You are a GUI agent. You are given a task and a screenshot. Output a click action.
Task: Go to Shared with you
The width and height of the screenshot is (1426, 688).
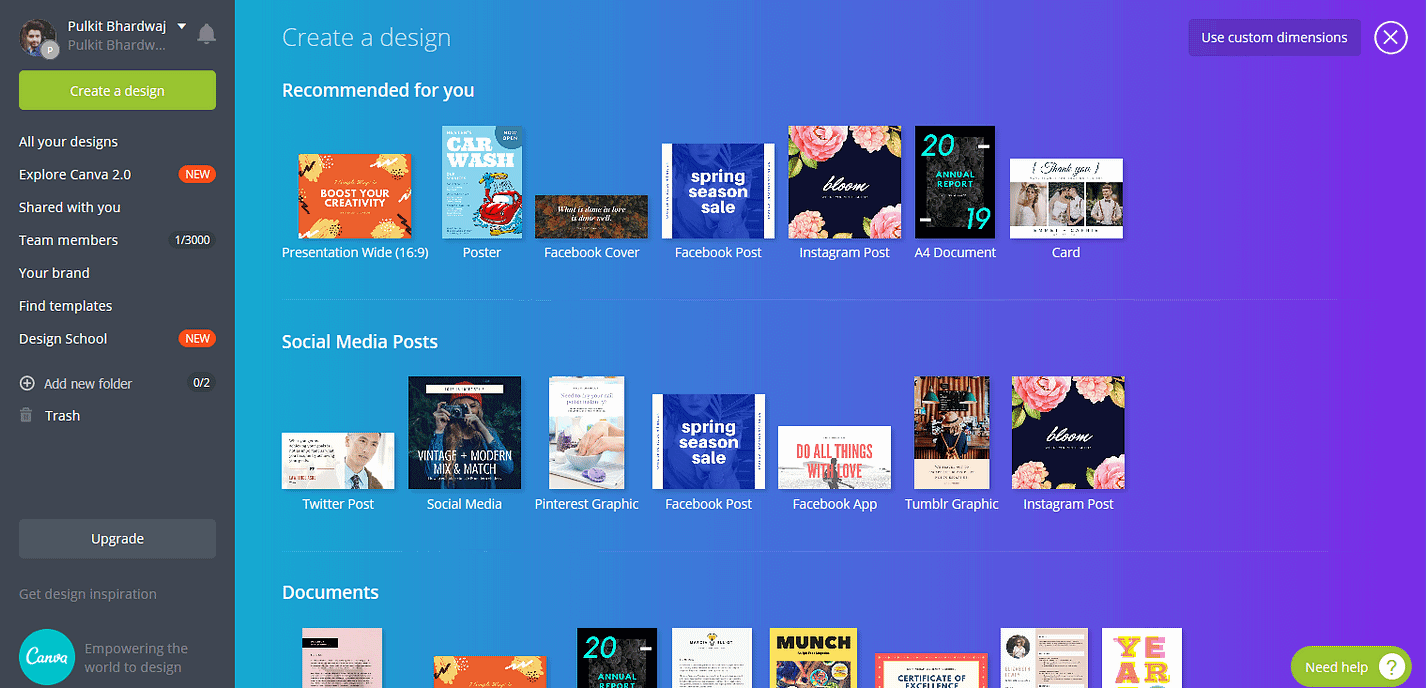tap(70, 207)
